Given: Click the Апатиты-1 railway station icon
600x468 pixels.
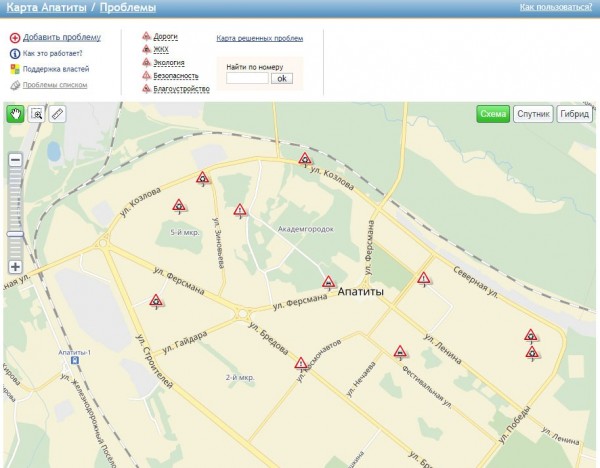Looking at the screenshot, I should pos(75,360).
